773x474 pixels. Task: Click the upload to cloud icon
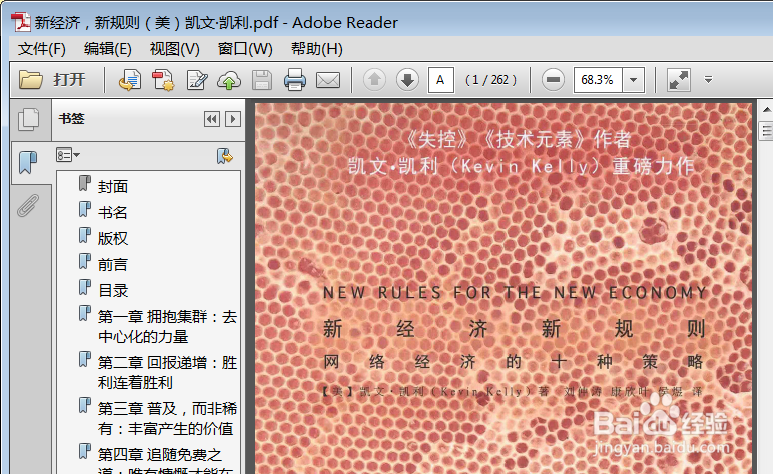point(229,80)
